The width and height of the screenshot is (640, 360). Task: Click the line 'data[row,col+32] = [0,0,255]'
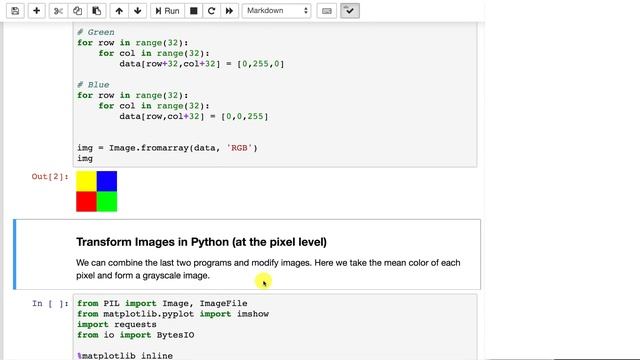coord(194,116)
